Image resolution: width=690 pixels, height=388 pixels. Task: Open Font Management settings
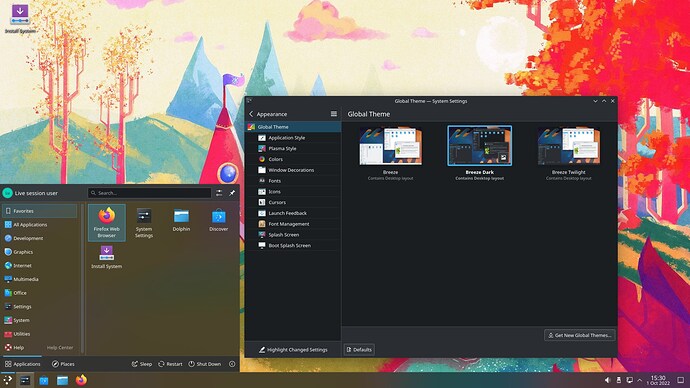pyautogui.click(x=293, y=224)
